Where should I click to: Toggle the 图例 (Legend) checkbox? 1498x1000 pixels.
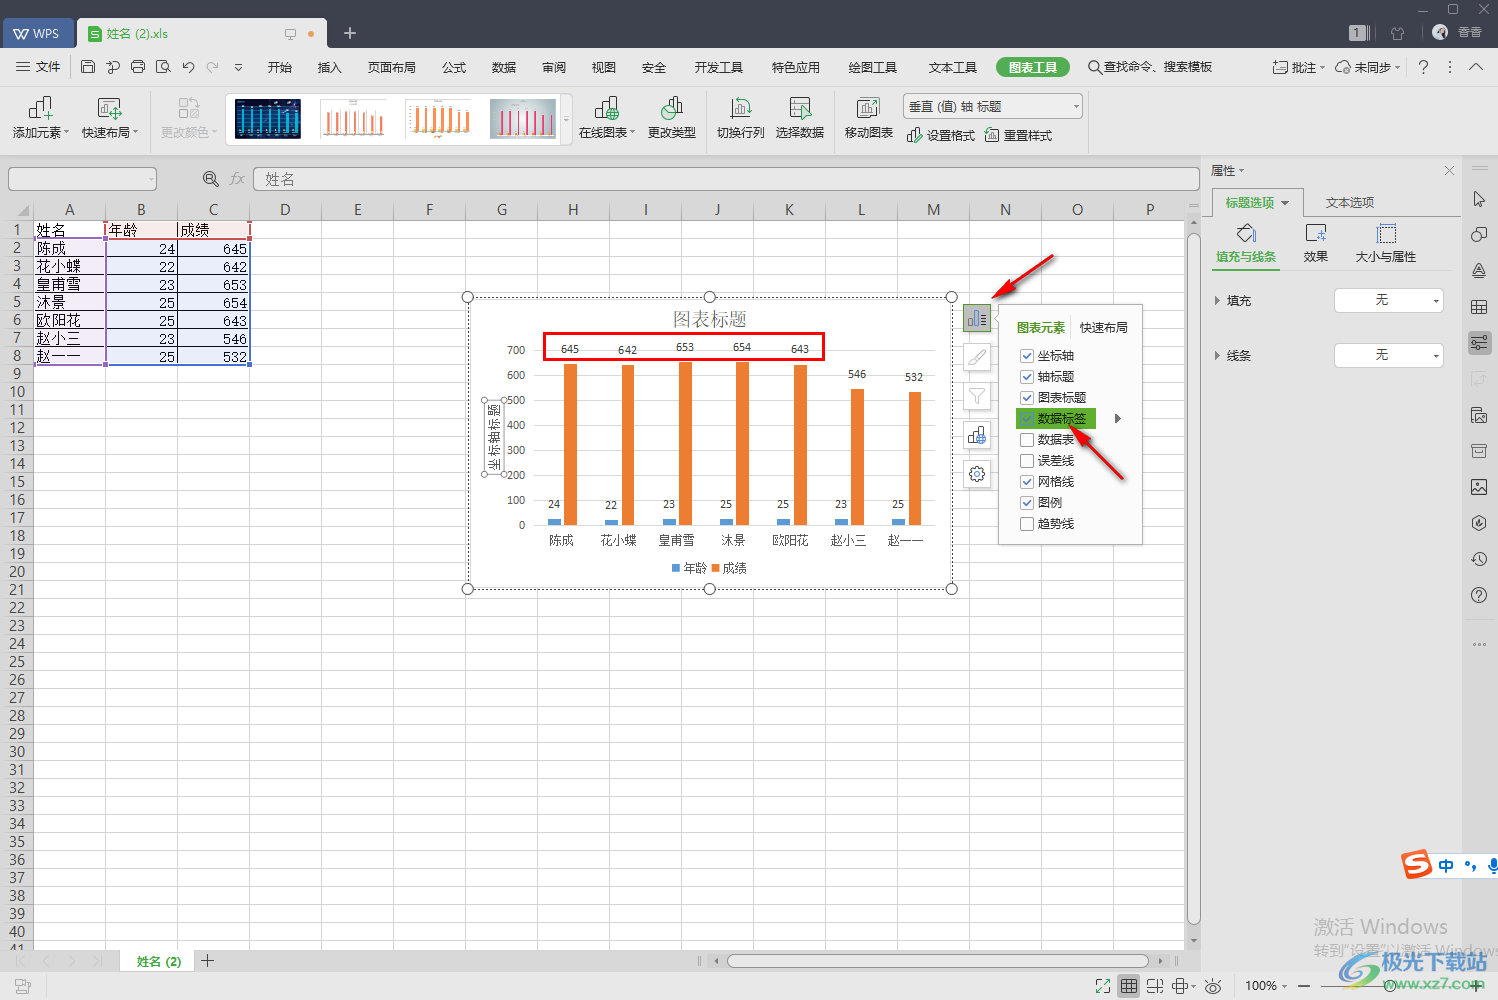(x=1027, y=503)
